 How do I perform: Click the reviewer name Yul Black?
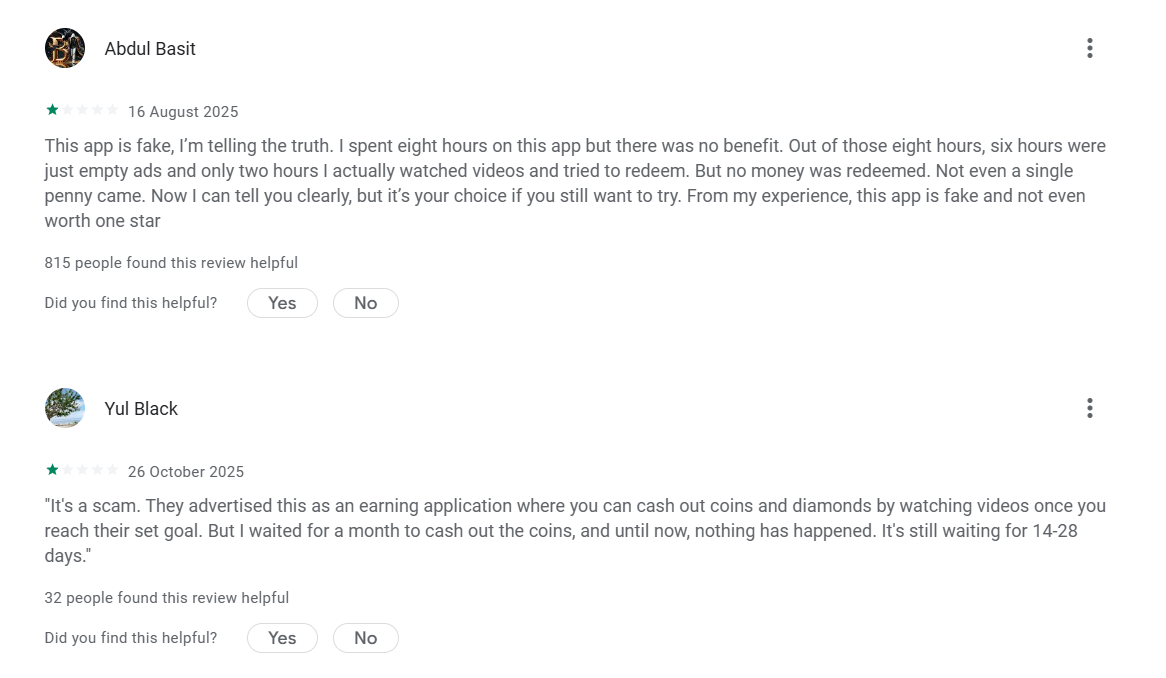click(141, 409)
